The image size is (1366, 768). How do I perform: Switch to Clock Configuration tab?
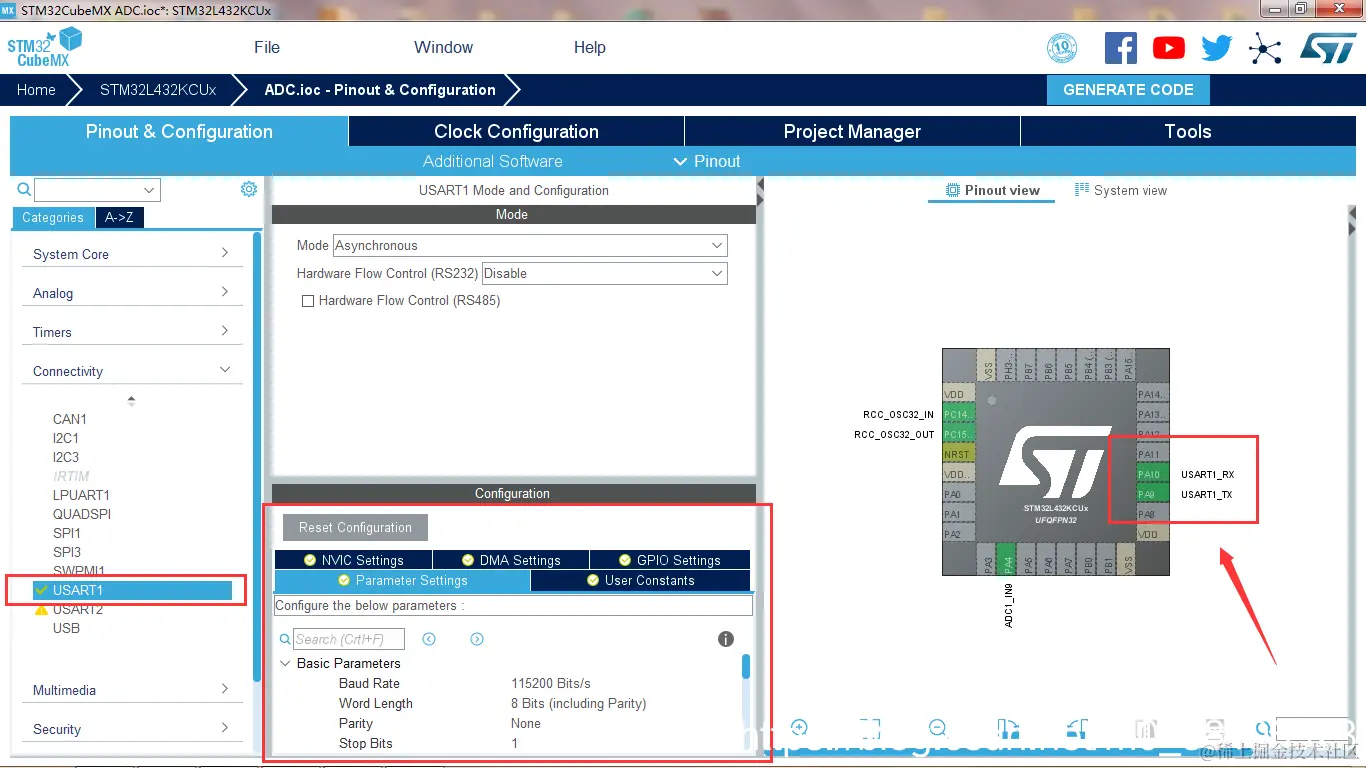click(516, 132)
